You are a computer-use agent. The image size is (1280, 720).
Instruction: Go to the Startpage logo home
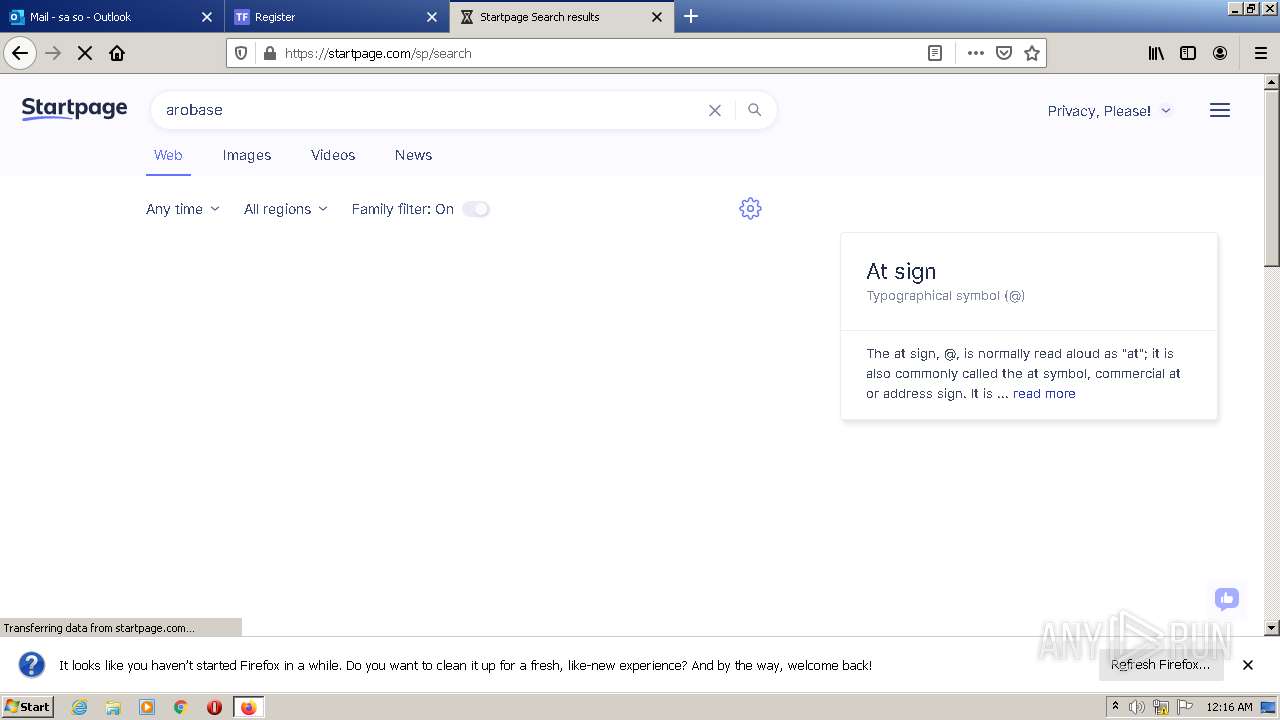pos(74,109)
